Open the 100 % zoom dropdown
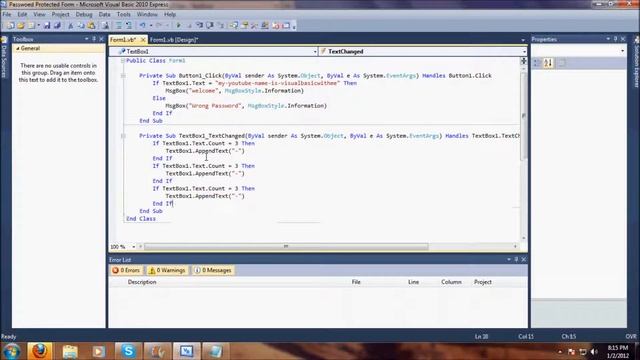The width and height of the screenshot is (640, 360). point(133,247)
